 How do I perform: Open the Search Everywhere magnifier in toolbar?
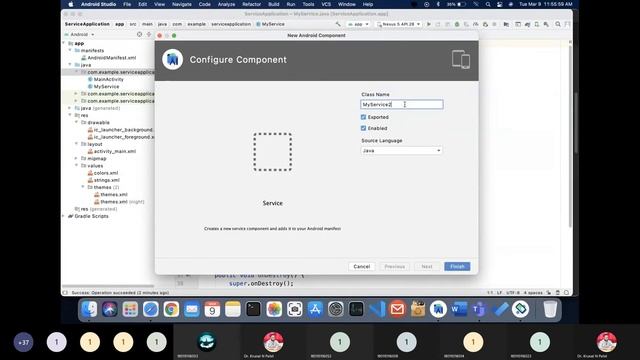tap(558, 24)
